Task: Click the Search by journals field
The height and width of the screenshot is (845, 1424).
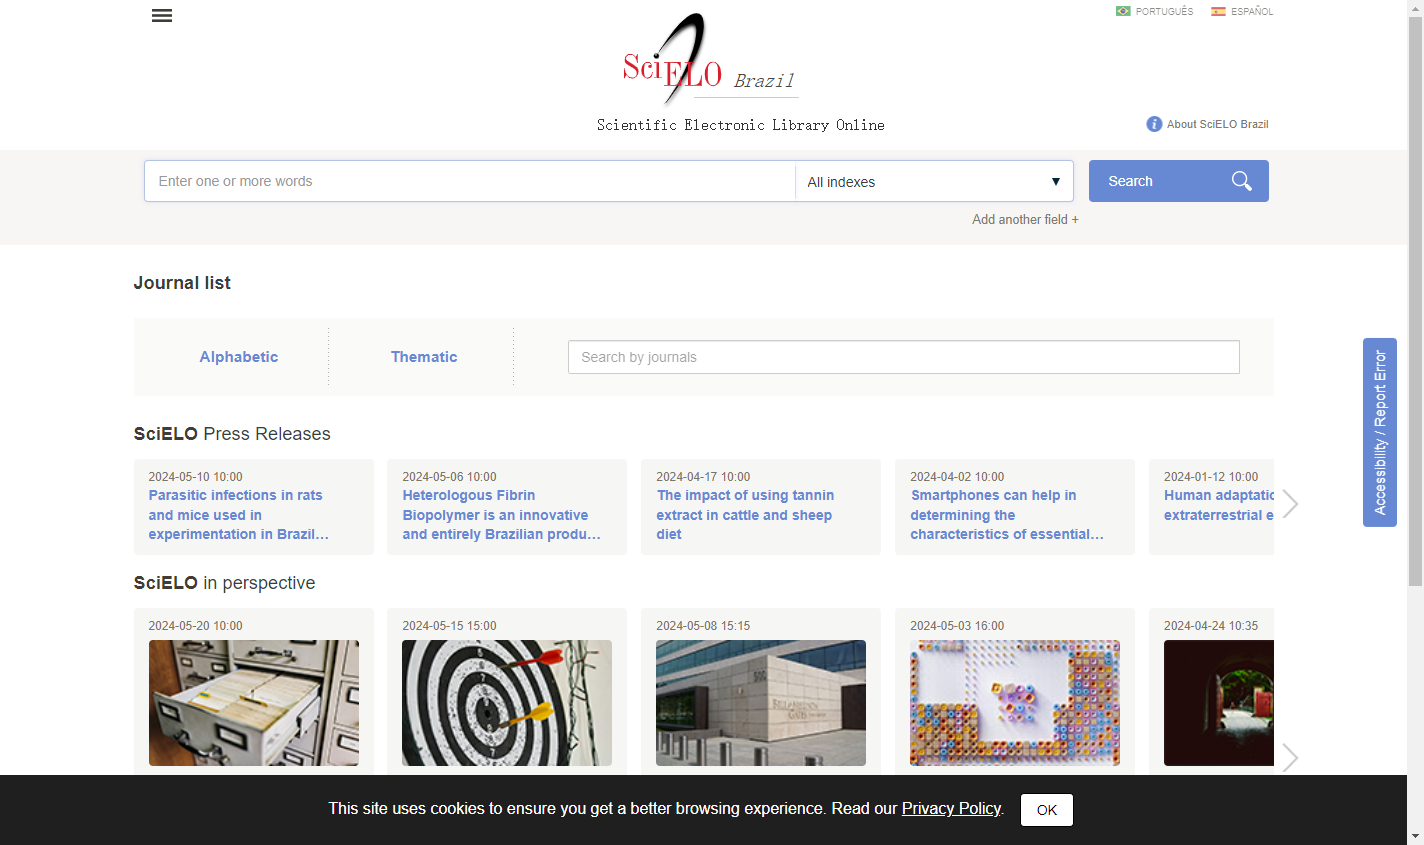Action: pyautogui.click(x=904, y=357)
